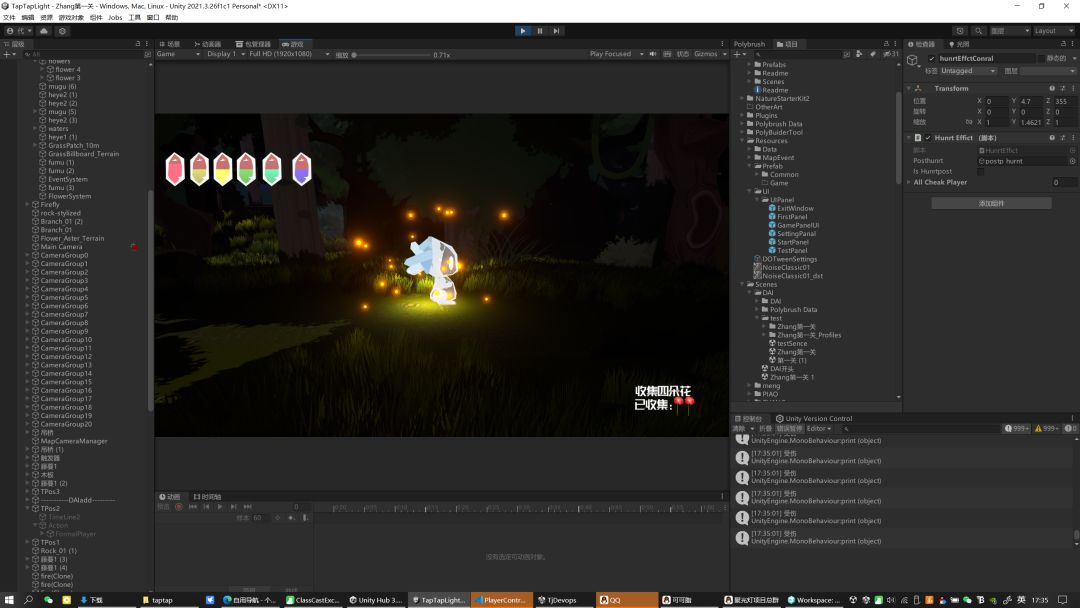Enable the Is Hunrtpost checkbox
This screenshot has height=608, width=1080.
coord(980,172)
